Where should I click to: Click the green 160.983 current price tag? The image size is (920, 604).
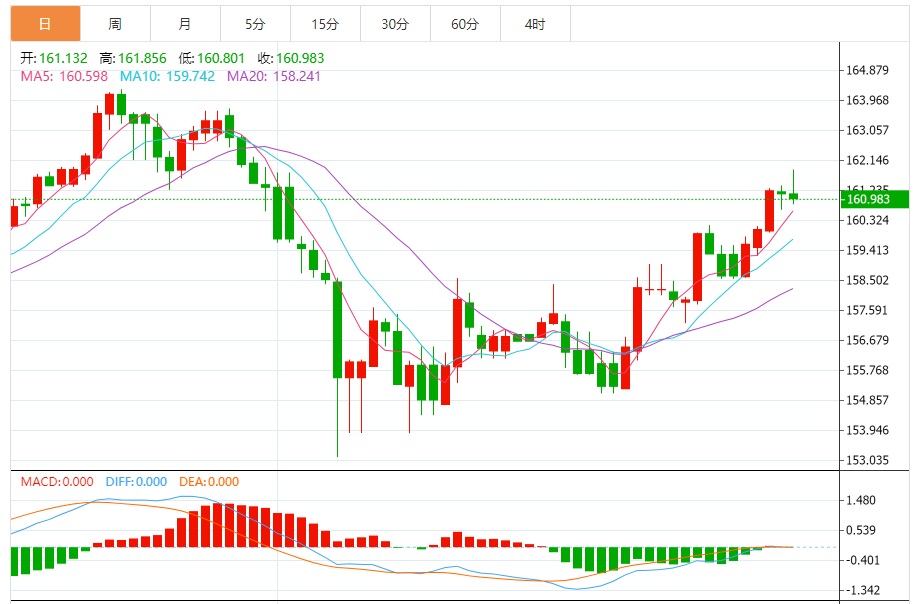click(875, 199)
